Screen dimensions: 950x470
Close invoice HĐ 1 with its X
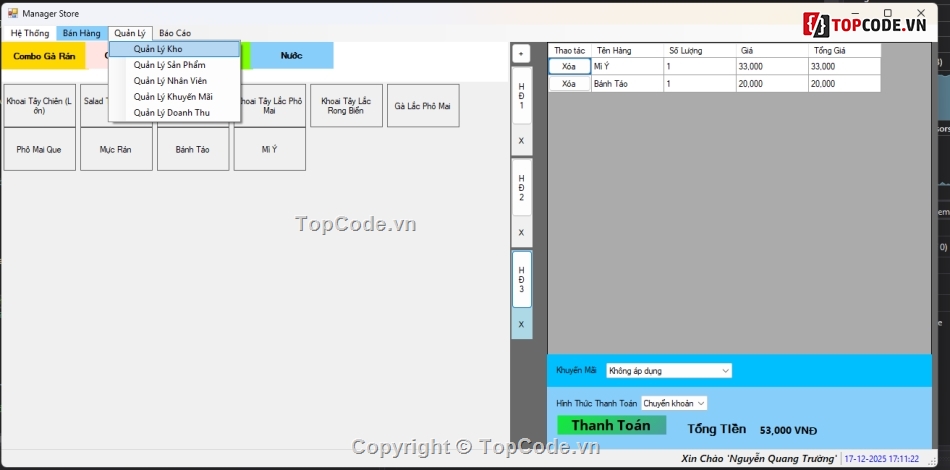[522, 141]
